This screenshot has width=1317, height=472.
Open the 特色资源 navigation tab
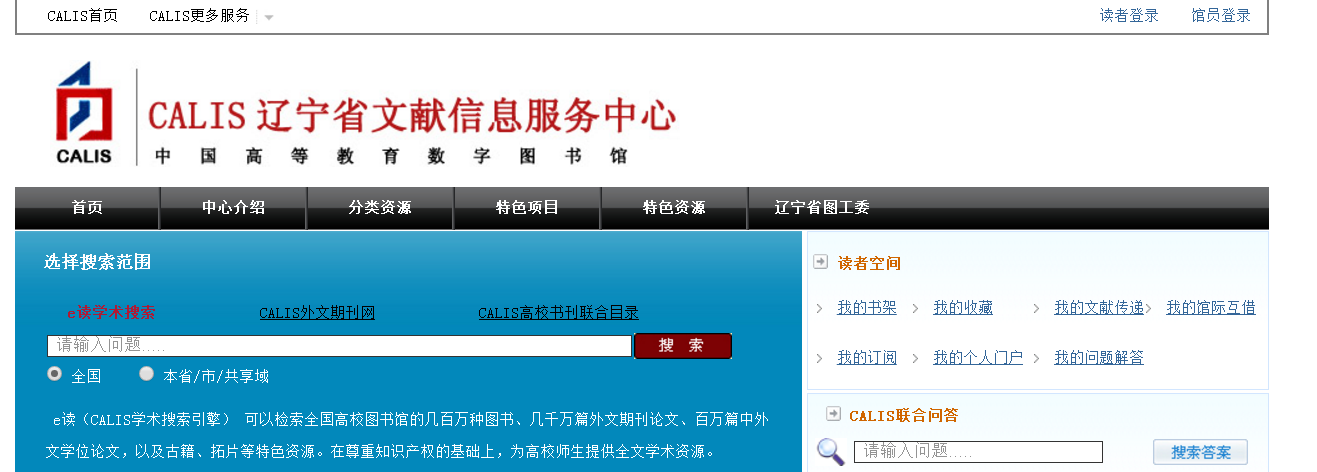(674, 208)
